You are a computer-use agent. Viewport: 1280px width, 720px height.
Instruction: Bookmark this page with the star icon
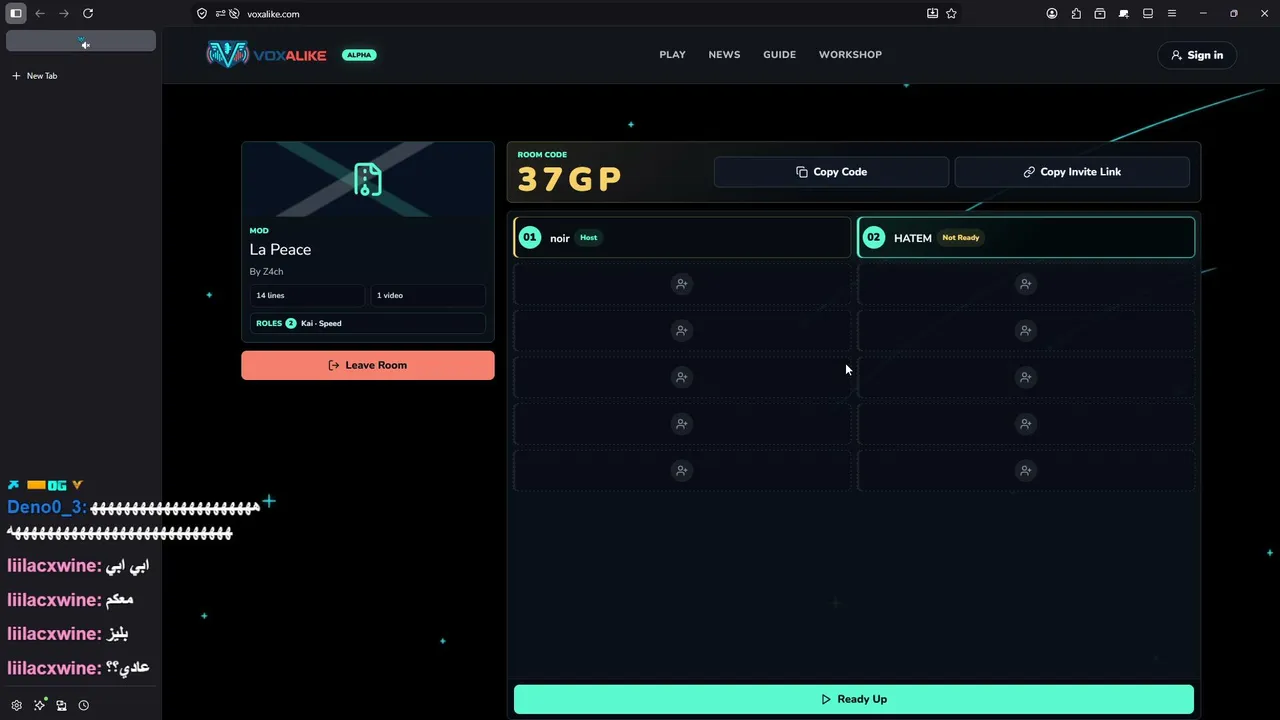click(951, 13)
